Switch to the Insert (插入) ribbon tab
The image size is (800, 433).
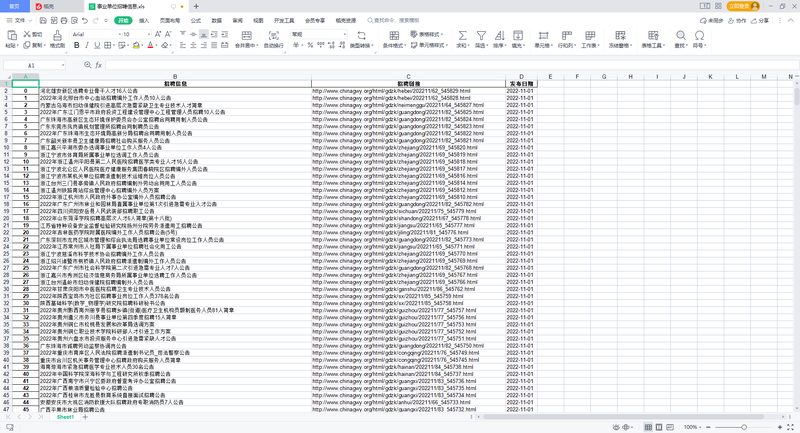(144, 20)
